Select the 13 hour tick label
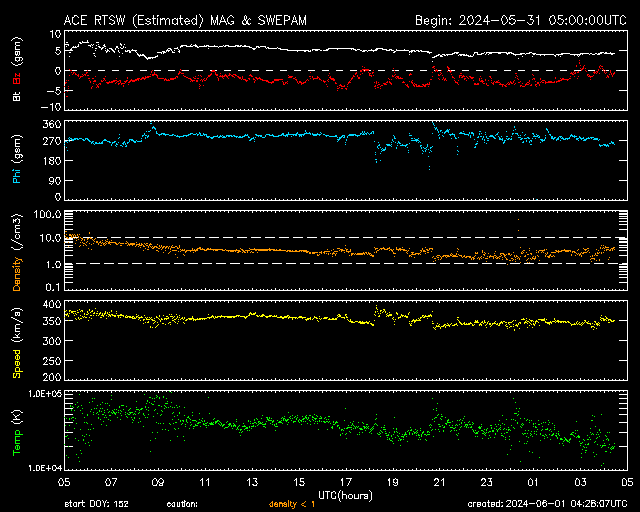This screenshot has height=512, width=640. pyautogui.click(x=252, y=482)
